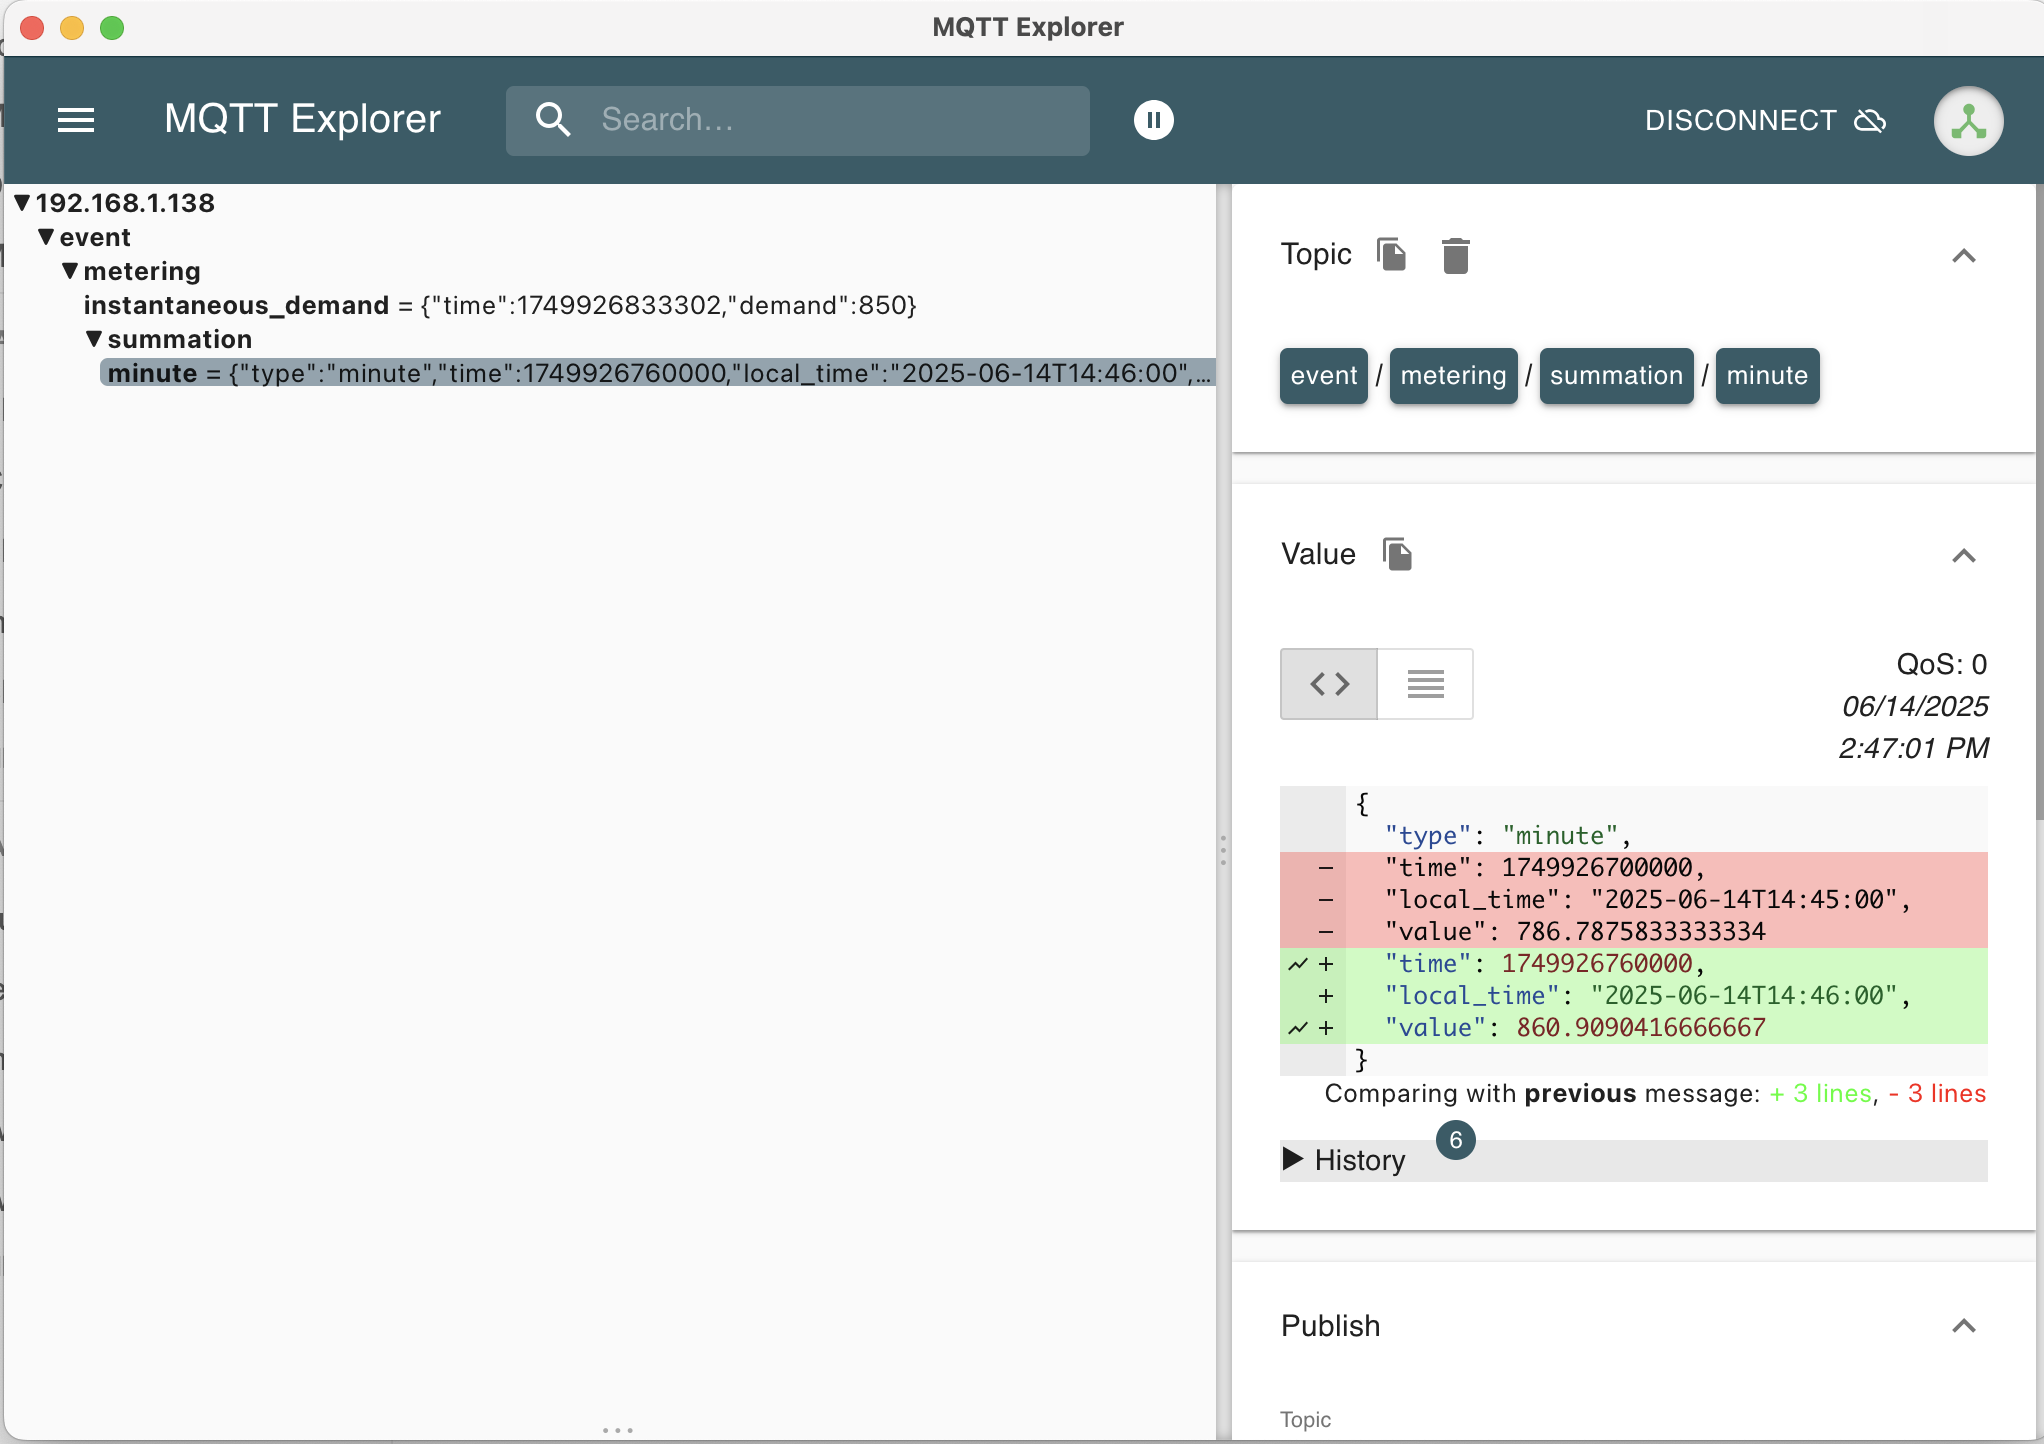Screen dimensions: 2044x1444
Task: Click the connection avatar icon
Action: (x=1967, y=121)
